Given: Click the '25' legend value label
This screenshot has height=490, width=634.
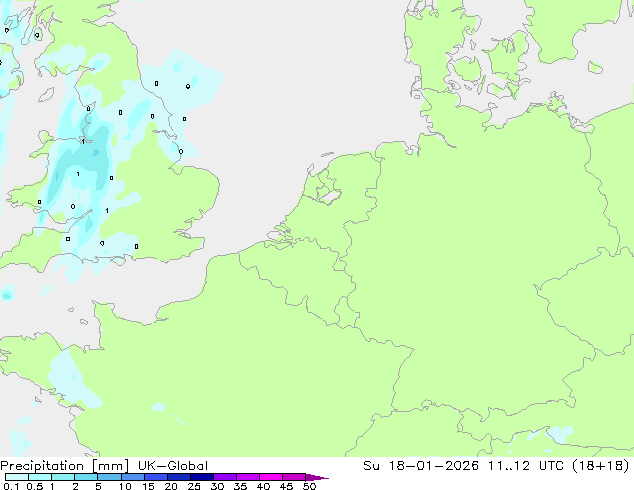Looking at the screenshot, I should [194, 486].
